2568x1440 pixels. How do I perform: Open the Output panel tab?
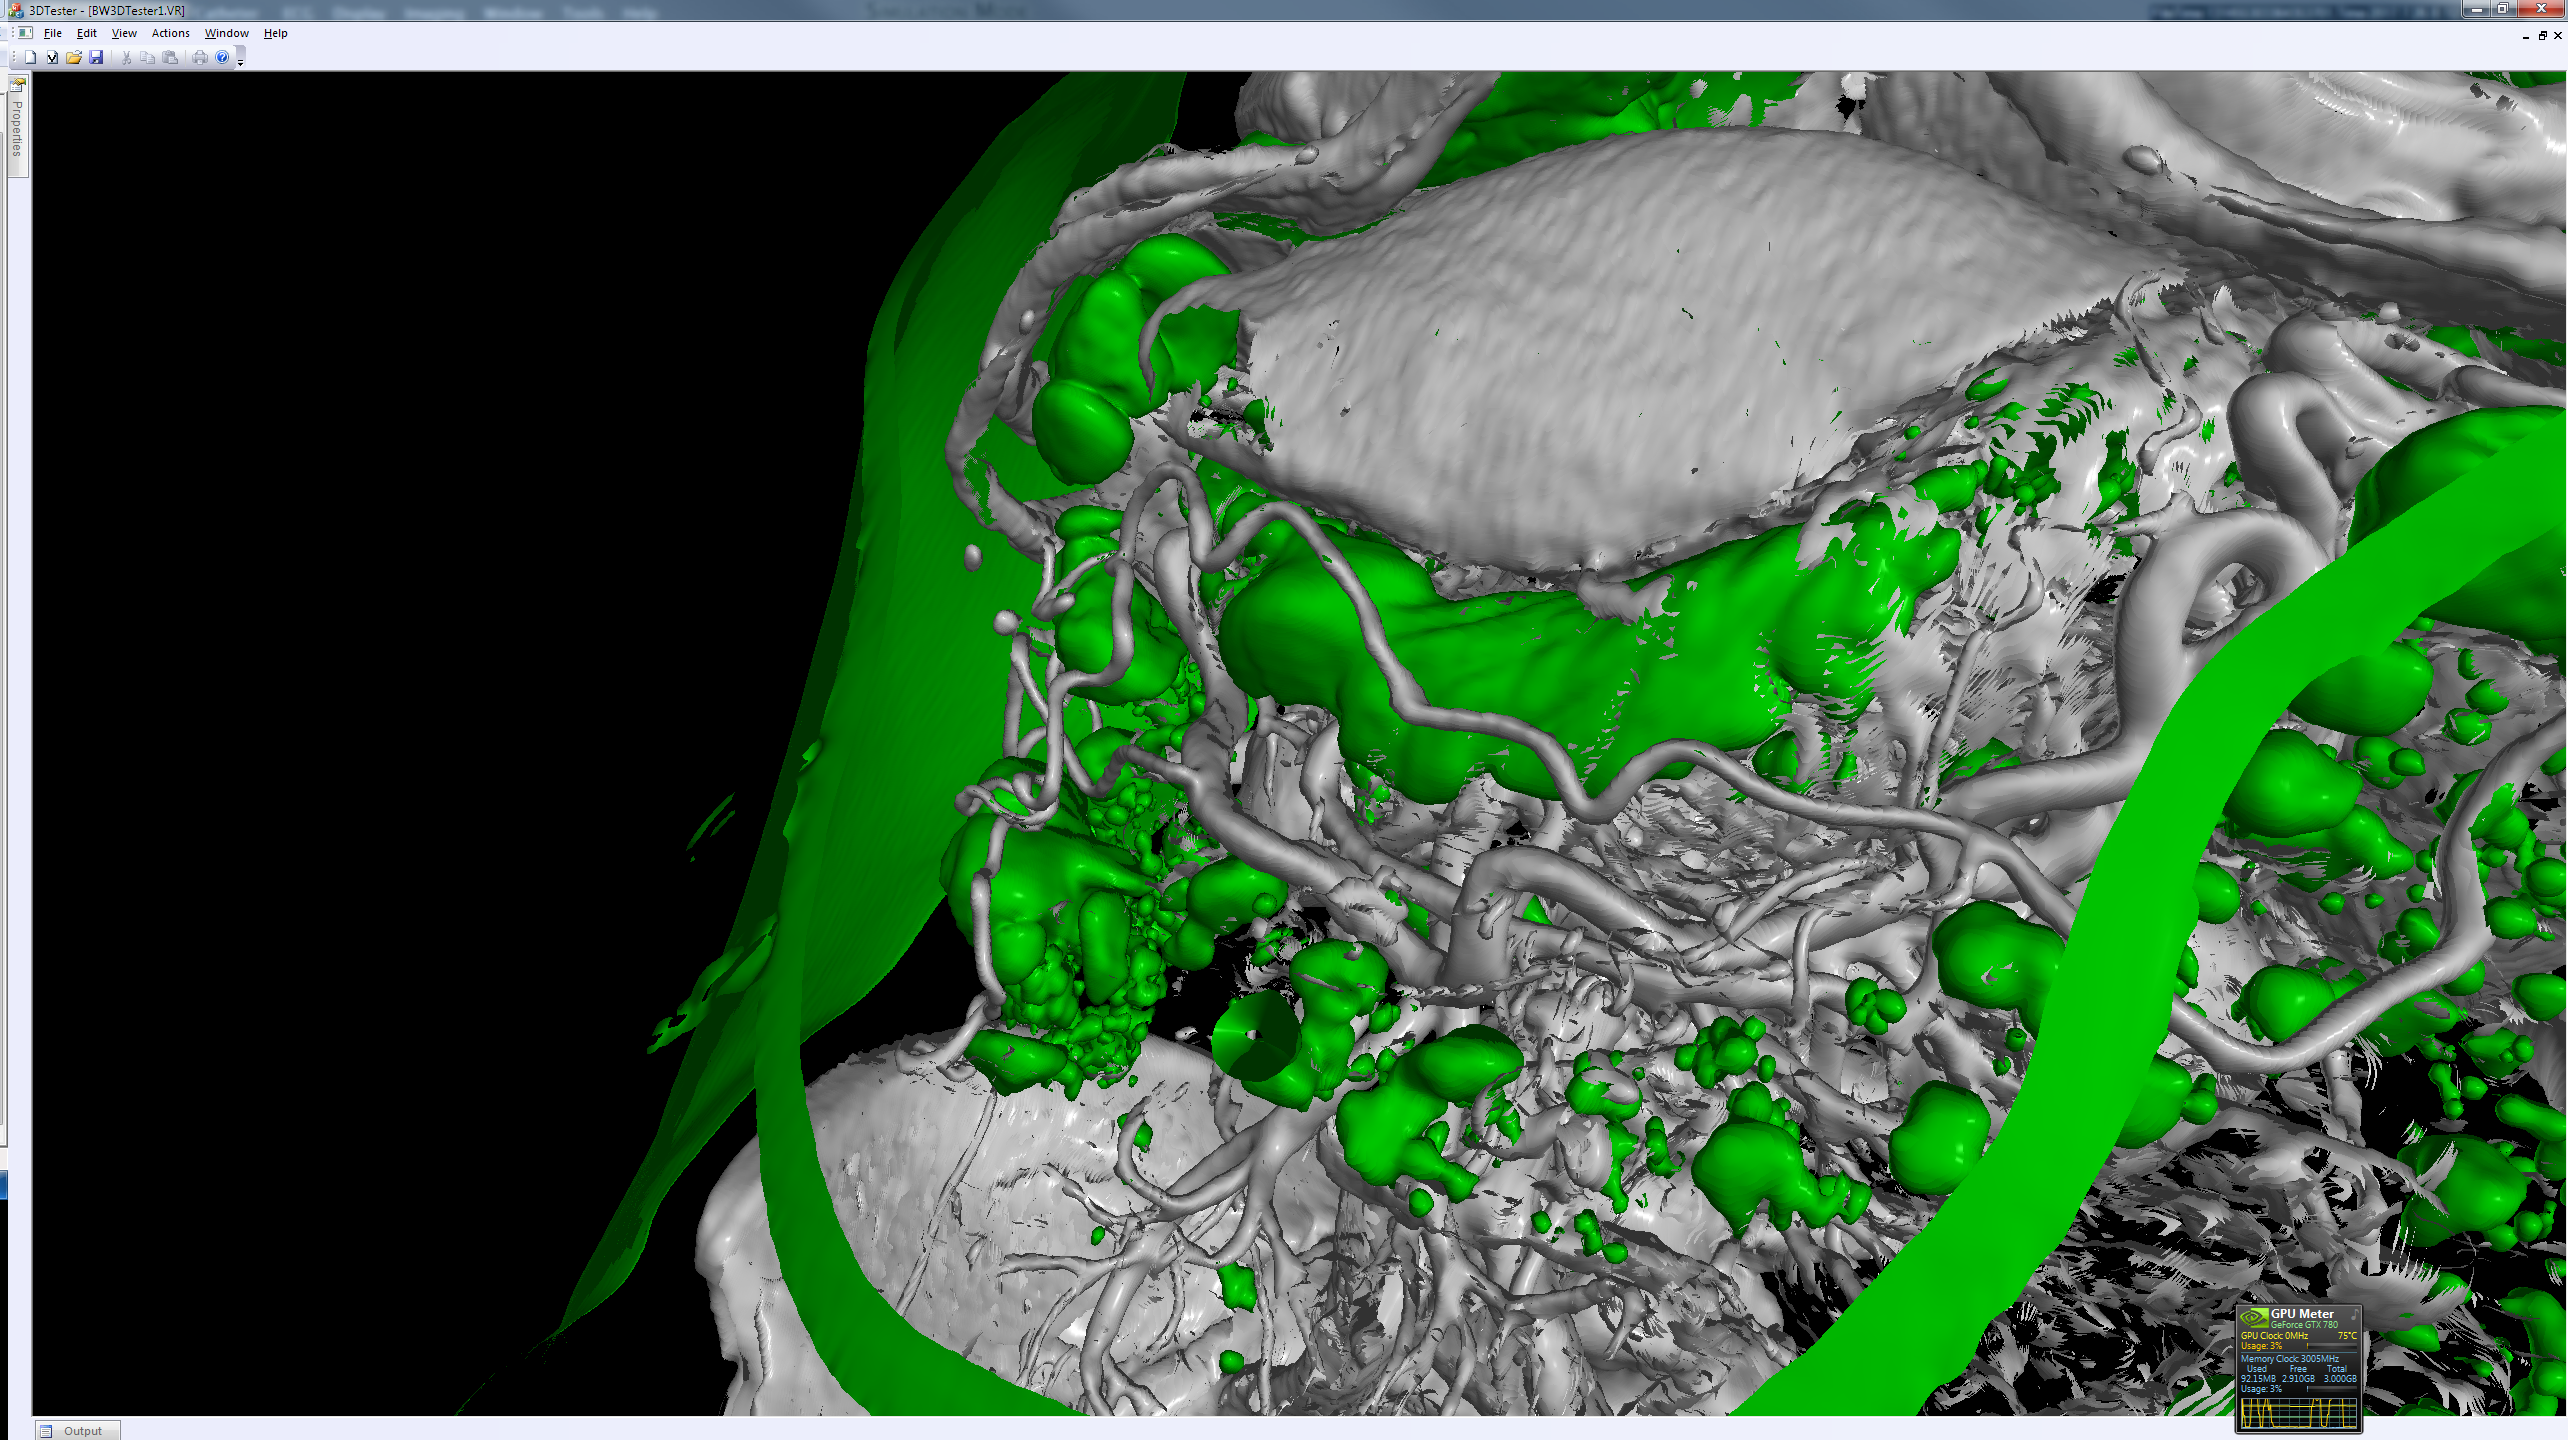pyautogui.click(x=78, y=1431)
